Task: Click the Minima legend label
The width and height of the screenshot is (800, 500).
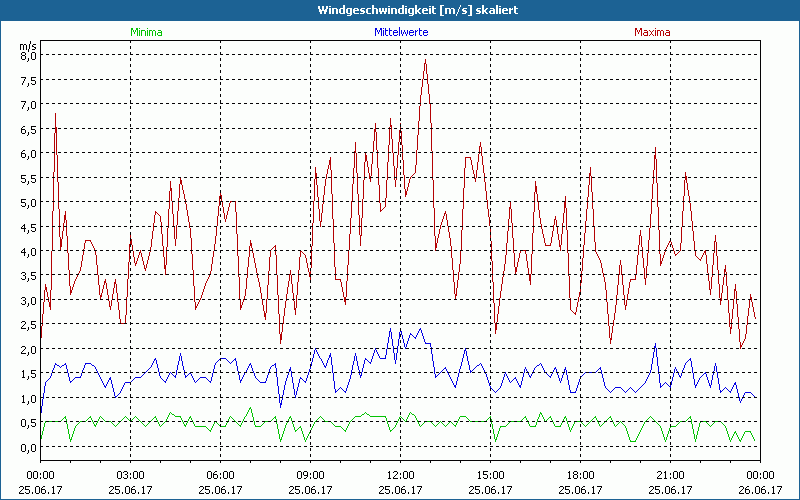Action: (146, 32)
